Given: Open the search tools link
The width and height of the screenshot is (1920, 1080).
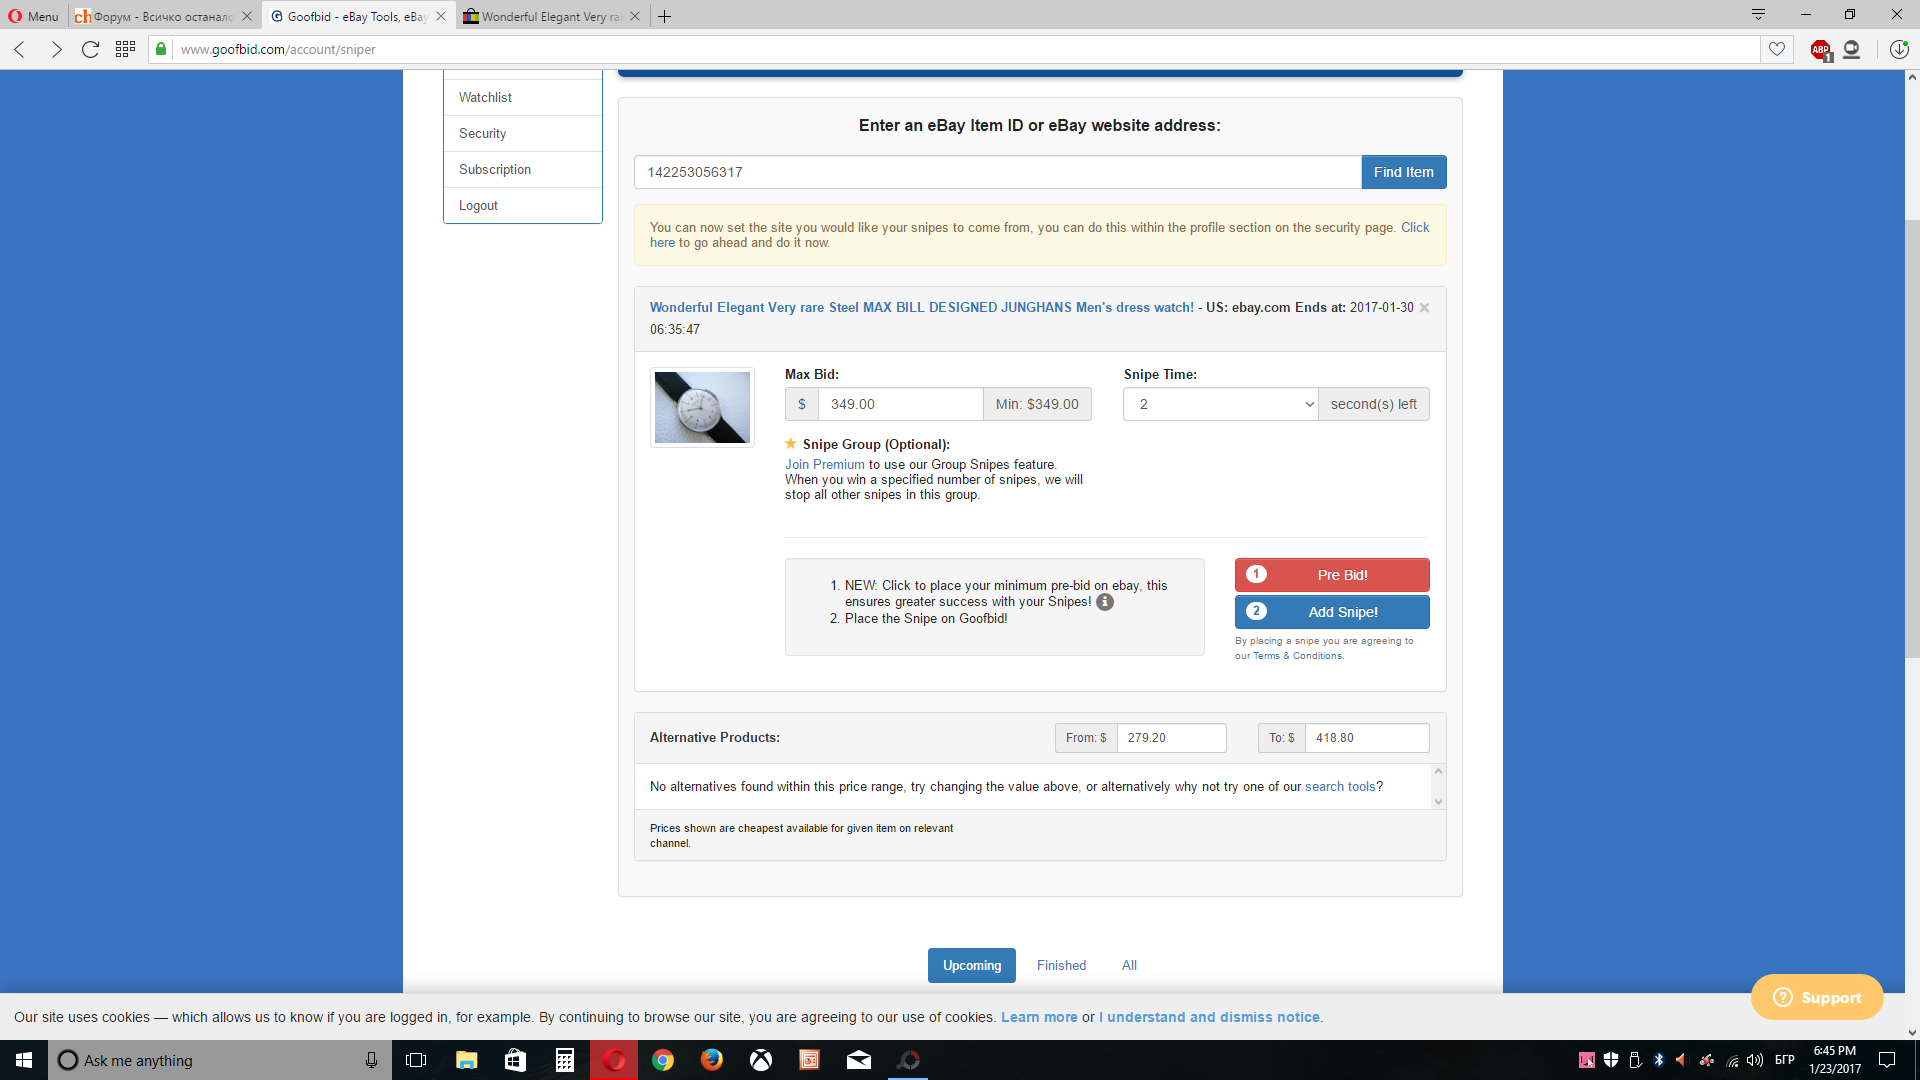Looking at the screenshot, I should (x=1340, y=787).
